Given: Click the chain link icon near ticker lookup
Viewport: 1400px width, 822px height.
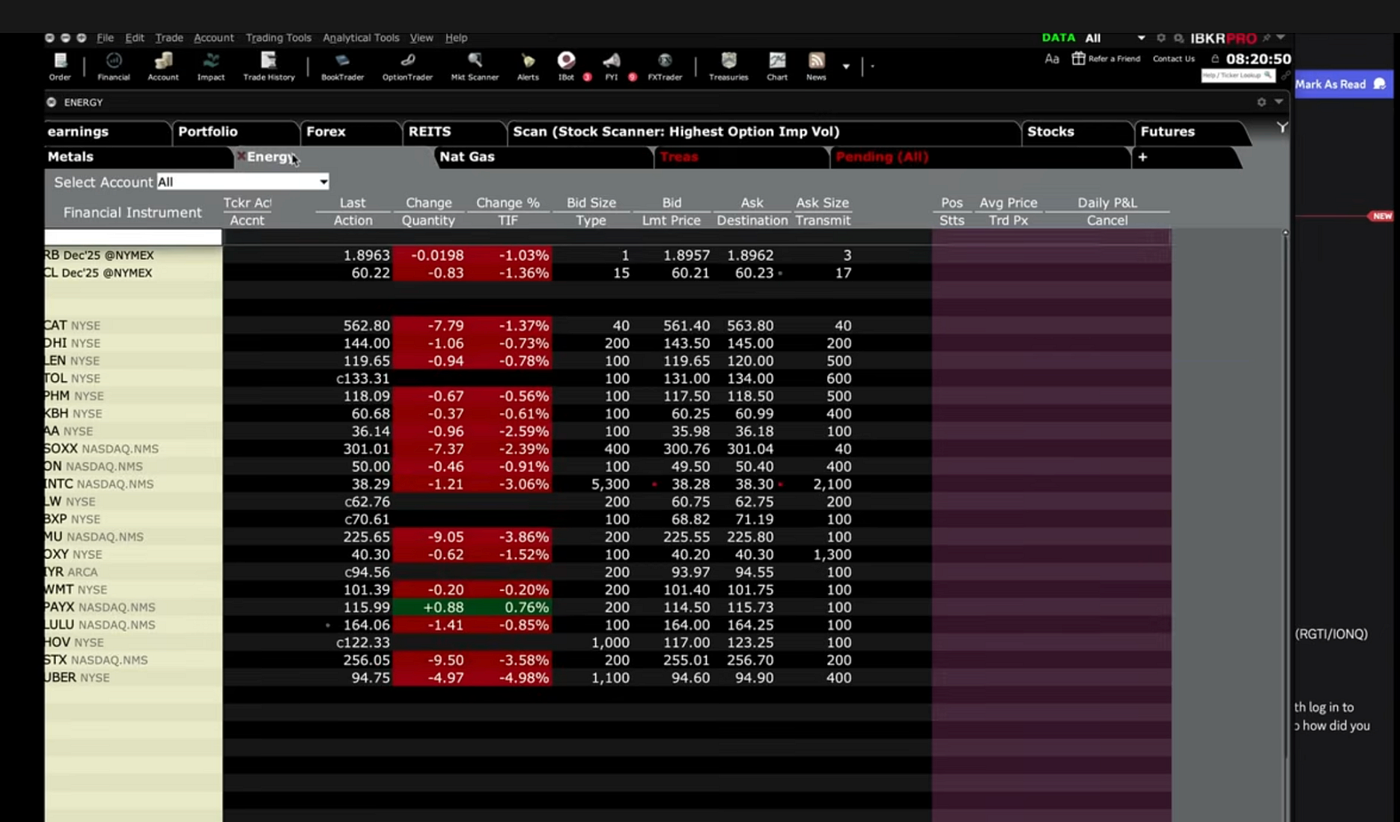Looking at the screenshot, I should [1285, 75].
